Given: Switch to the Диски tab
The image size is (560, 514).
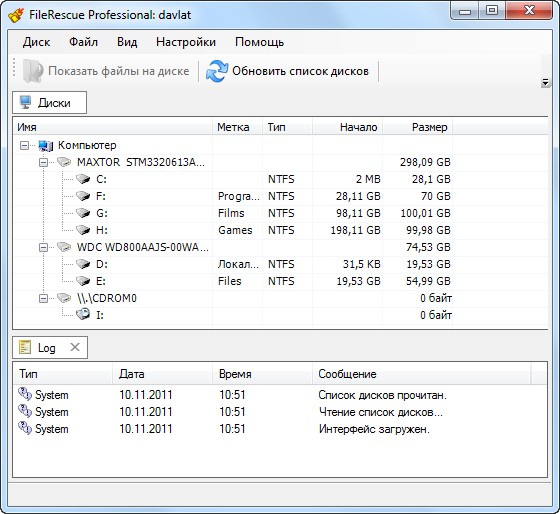Looking at the screenshot, I should tap(49, 103).
